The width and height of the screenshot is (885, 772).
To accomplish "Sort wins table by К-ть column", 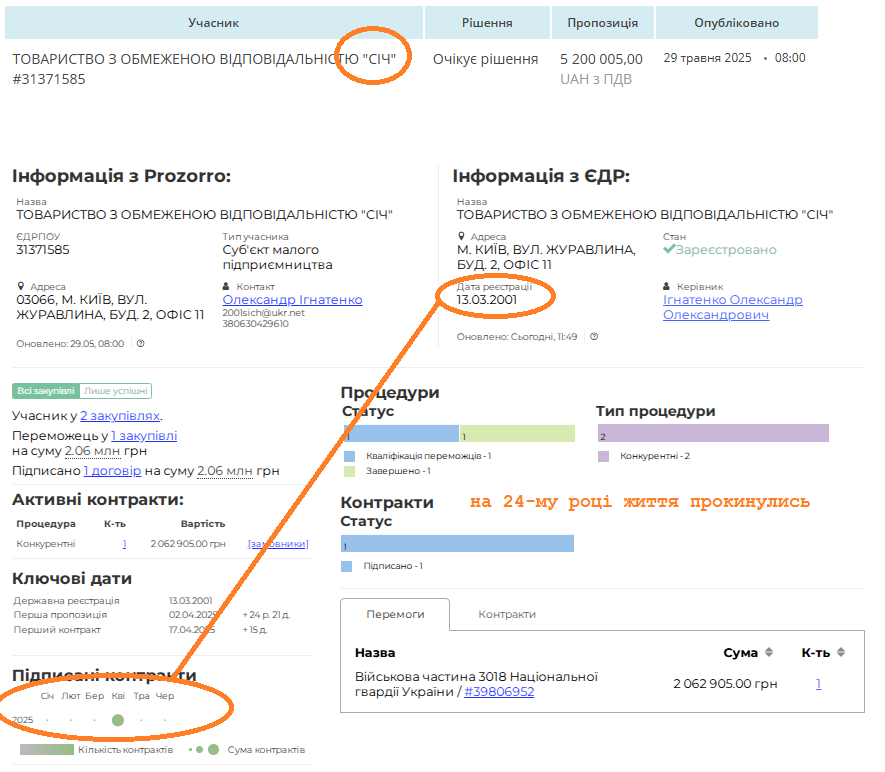I will [841, 653].
